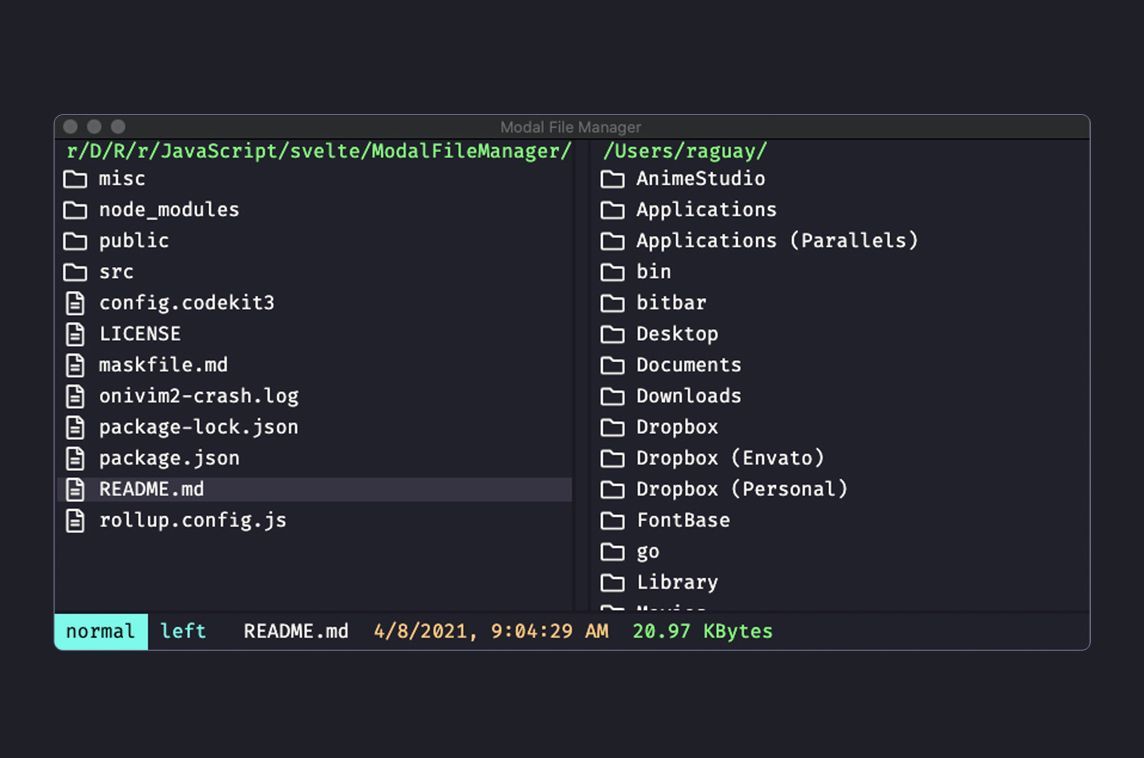Screen dimensions: 1144x758
Task: Click README.md name in the left file list
Action: [x=152, y=490]
